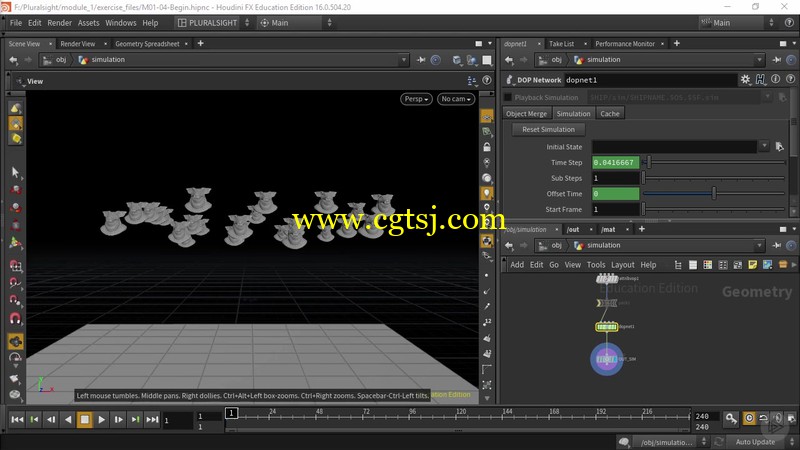Viewport: 800px width, 450px height.
Task: Expand the Initial State dropdown arrow
Action: click(764, 146)
